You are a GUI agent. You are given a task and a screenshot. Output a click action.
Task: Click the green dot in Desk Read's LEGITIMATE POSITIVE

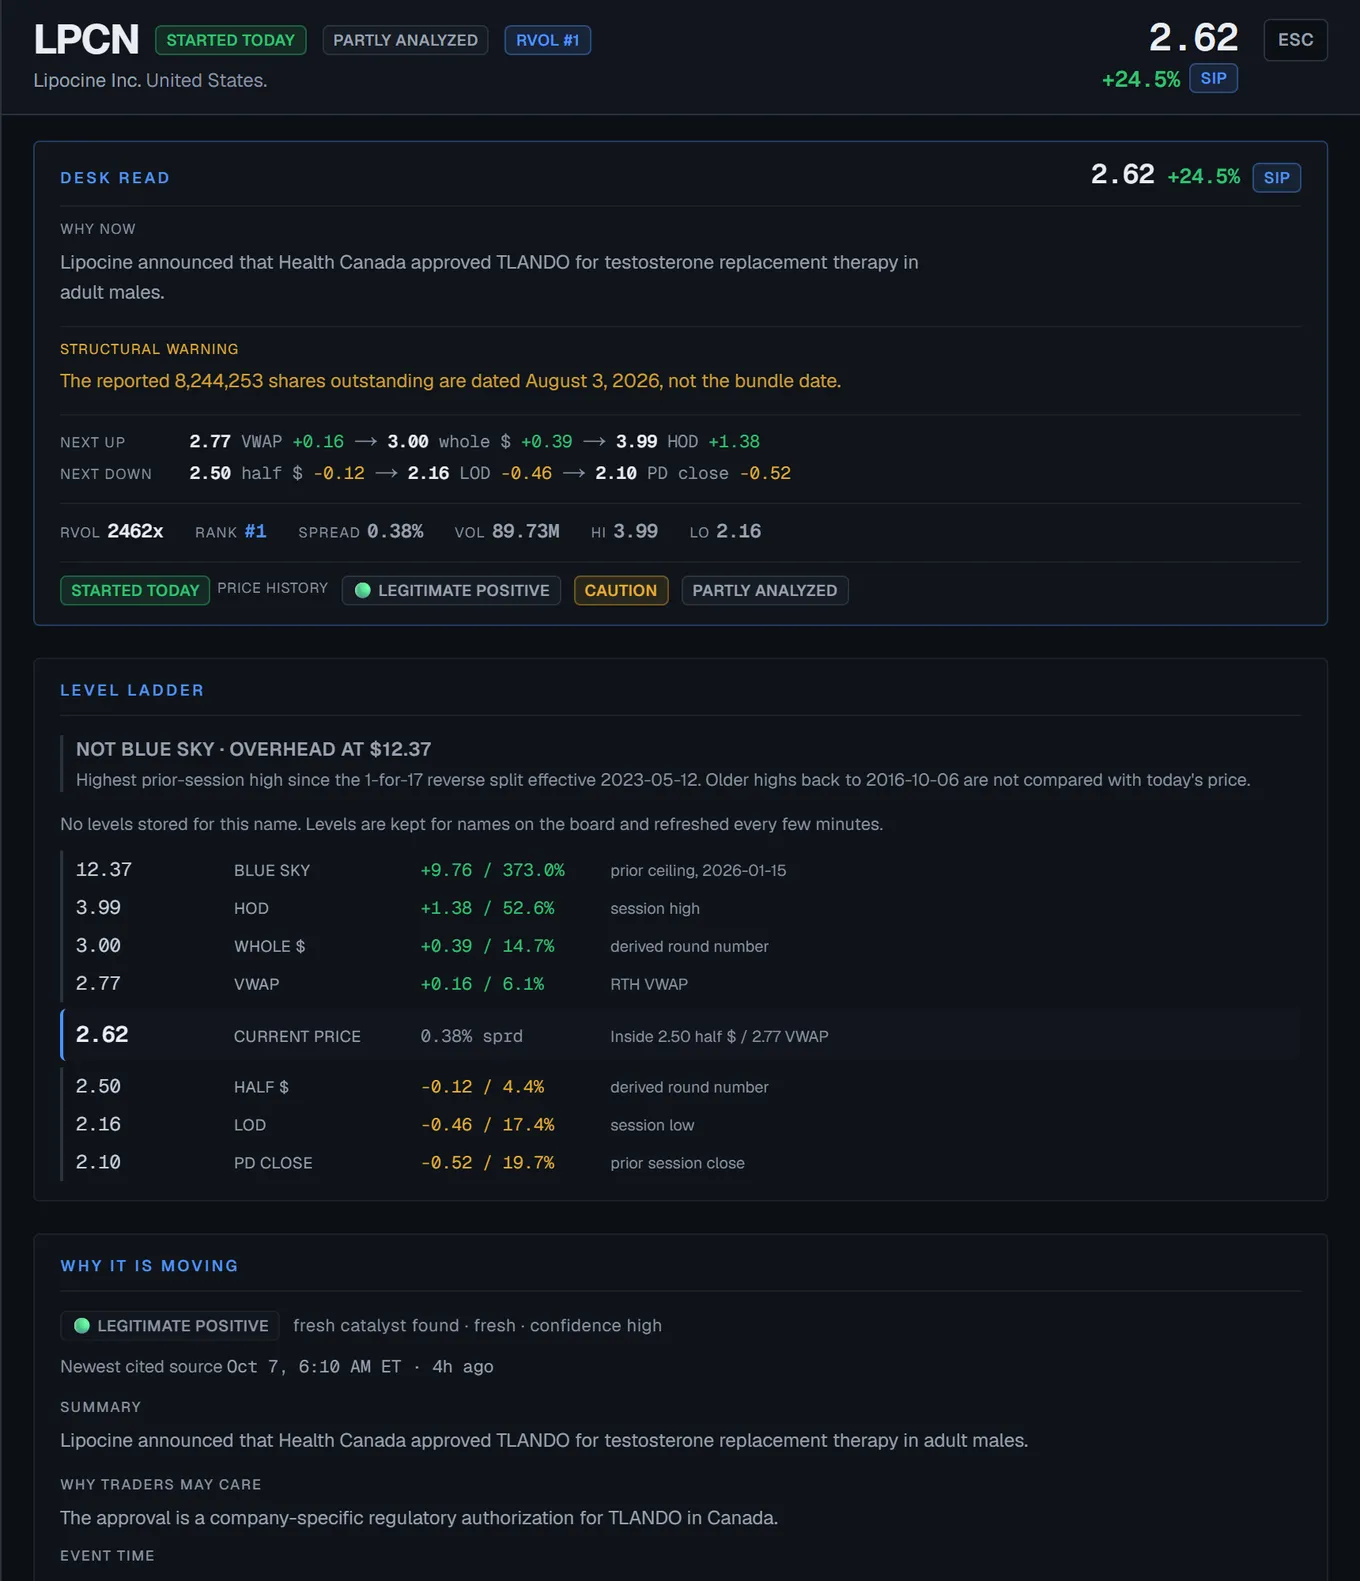pyautogui.click(x=363, y=590)
